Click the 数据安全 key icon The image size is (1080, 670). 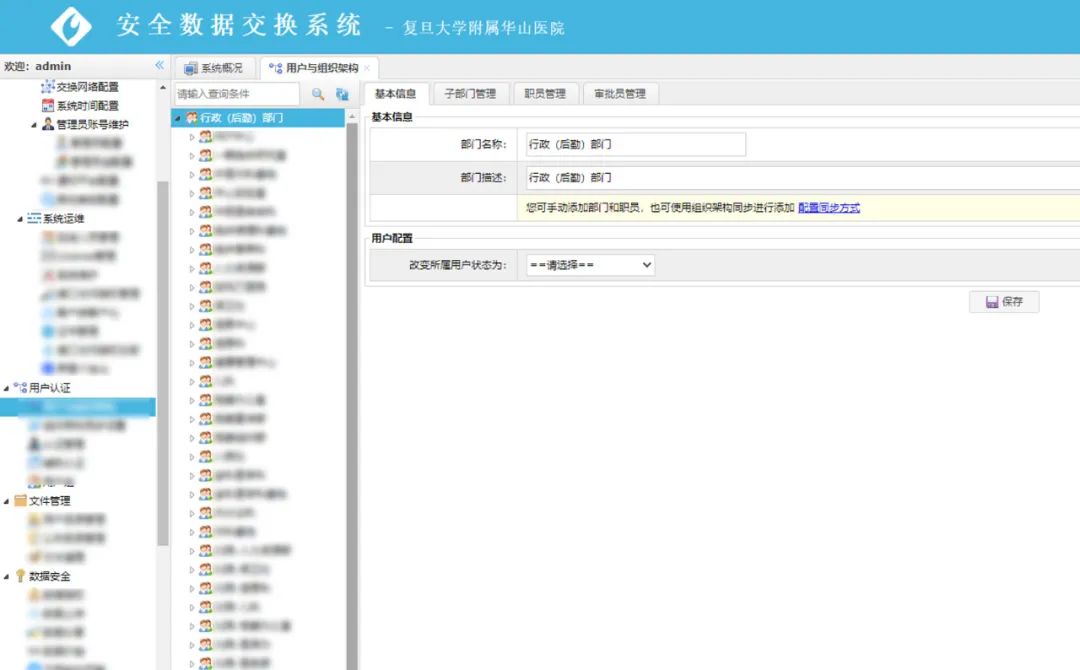(20, 577)
